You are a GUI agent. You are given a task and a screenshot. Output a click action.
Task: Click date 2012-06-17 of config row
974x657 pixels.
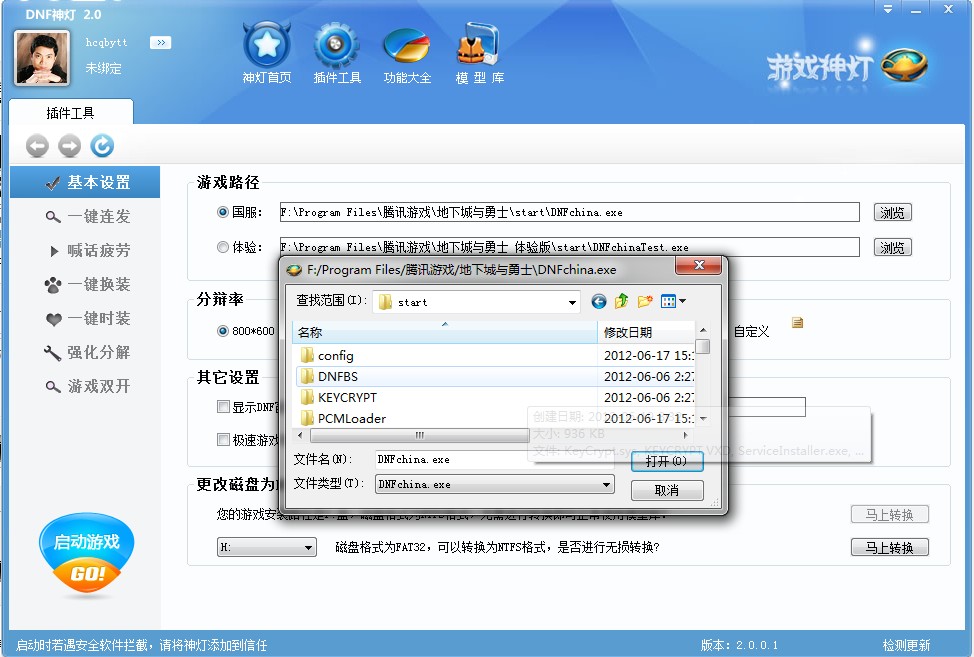click(x=648, y=355)
